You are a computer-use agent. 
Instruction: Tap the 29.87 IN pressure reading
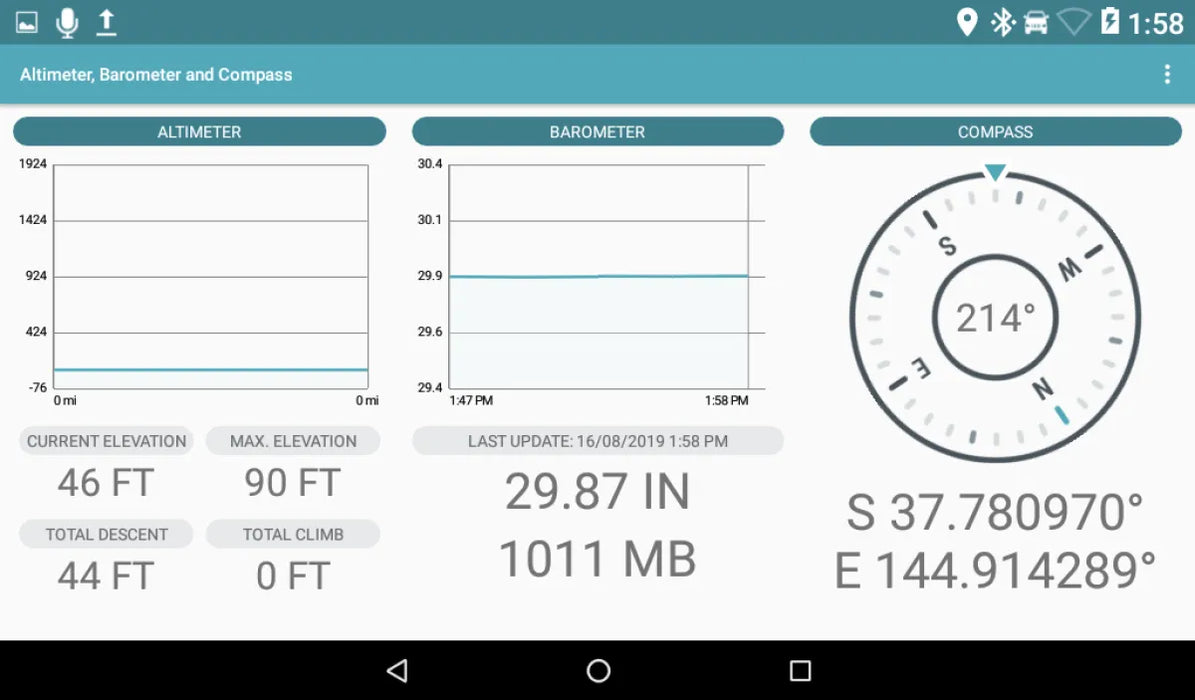coord(597,492)
